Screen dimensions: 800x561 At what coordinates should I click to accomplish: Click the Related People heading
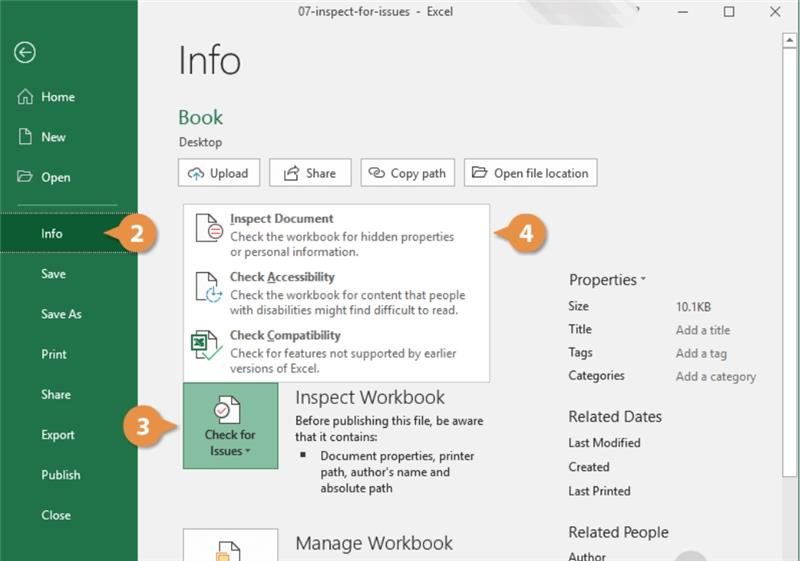(618, 532)
